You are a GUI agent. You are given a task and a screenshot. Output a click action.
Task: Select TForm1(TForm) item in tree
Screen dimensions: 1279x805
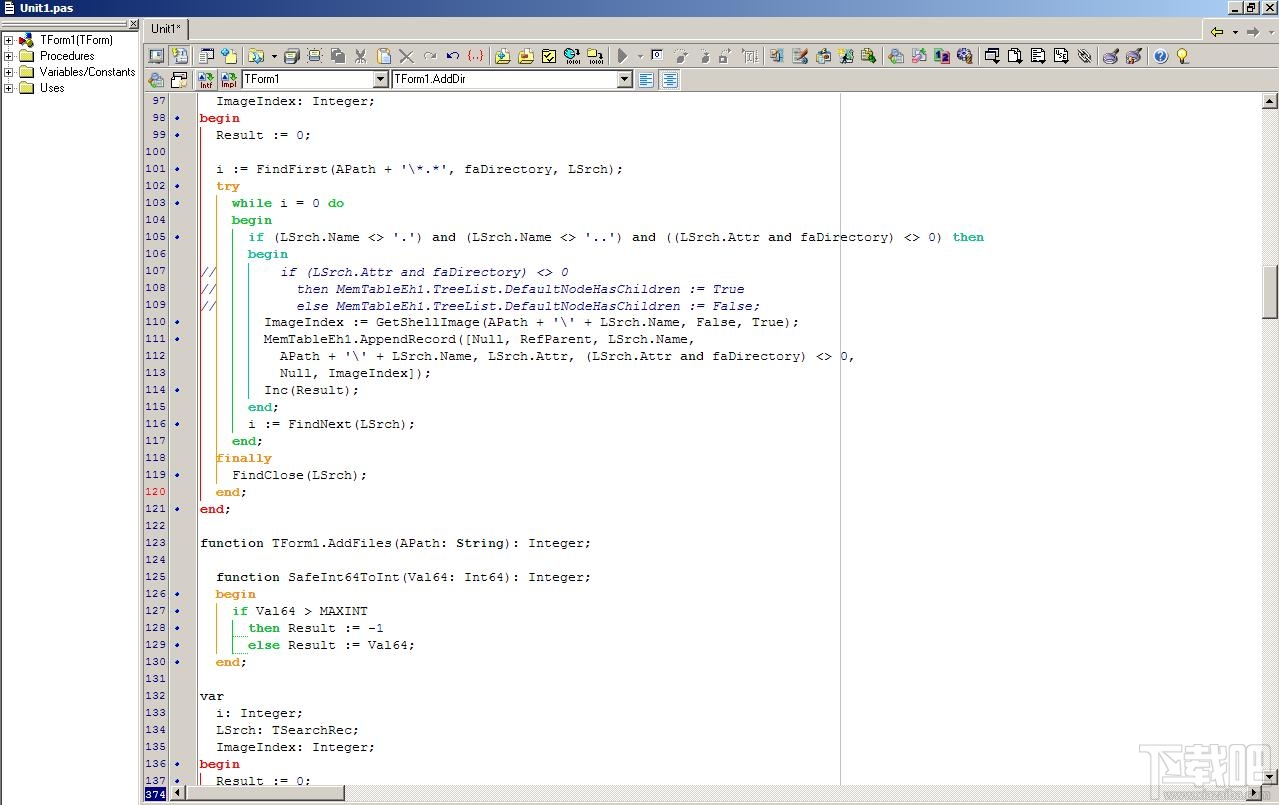[76, 40]
